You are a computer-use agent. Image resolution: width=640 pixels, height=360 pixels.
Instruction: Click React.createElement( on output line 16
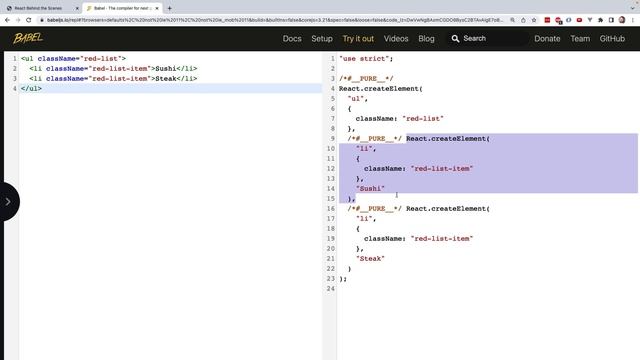(x=448, y=209)
